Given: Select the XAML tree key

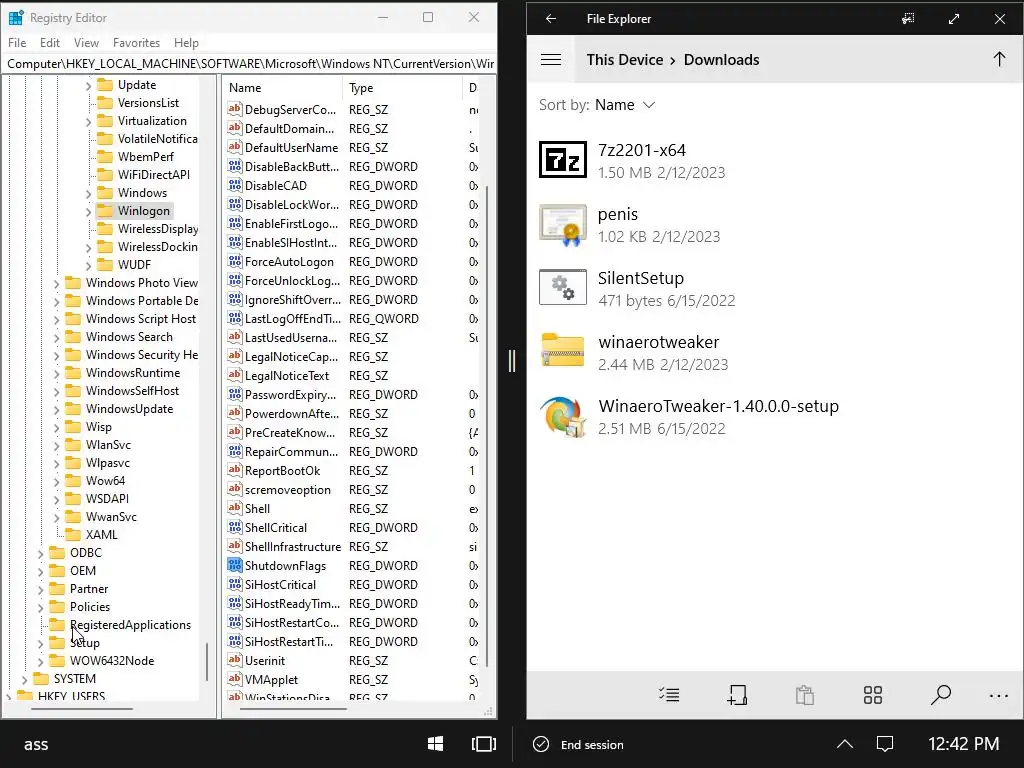Looking at the screenshot, I should (x=101, y=535).
